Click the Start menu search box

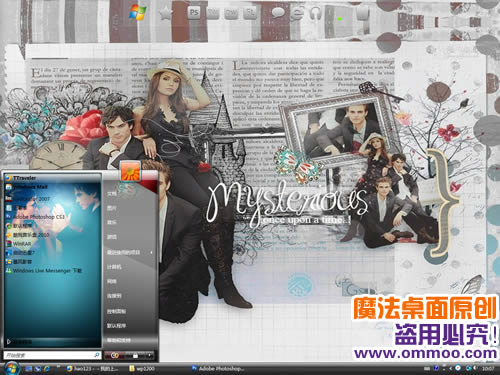point(52,355)
